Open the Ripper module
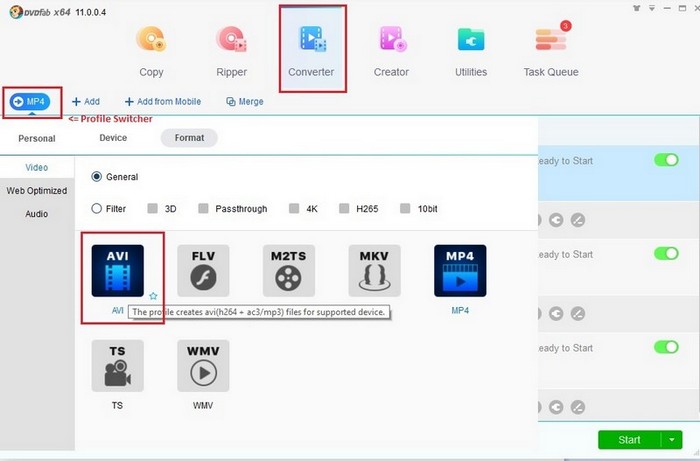Screen dimensions: 700x461 pos(231,51)
